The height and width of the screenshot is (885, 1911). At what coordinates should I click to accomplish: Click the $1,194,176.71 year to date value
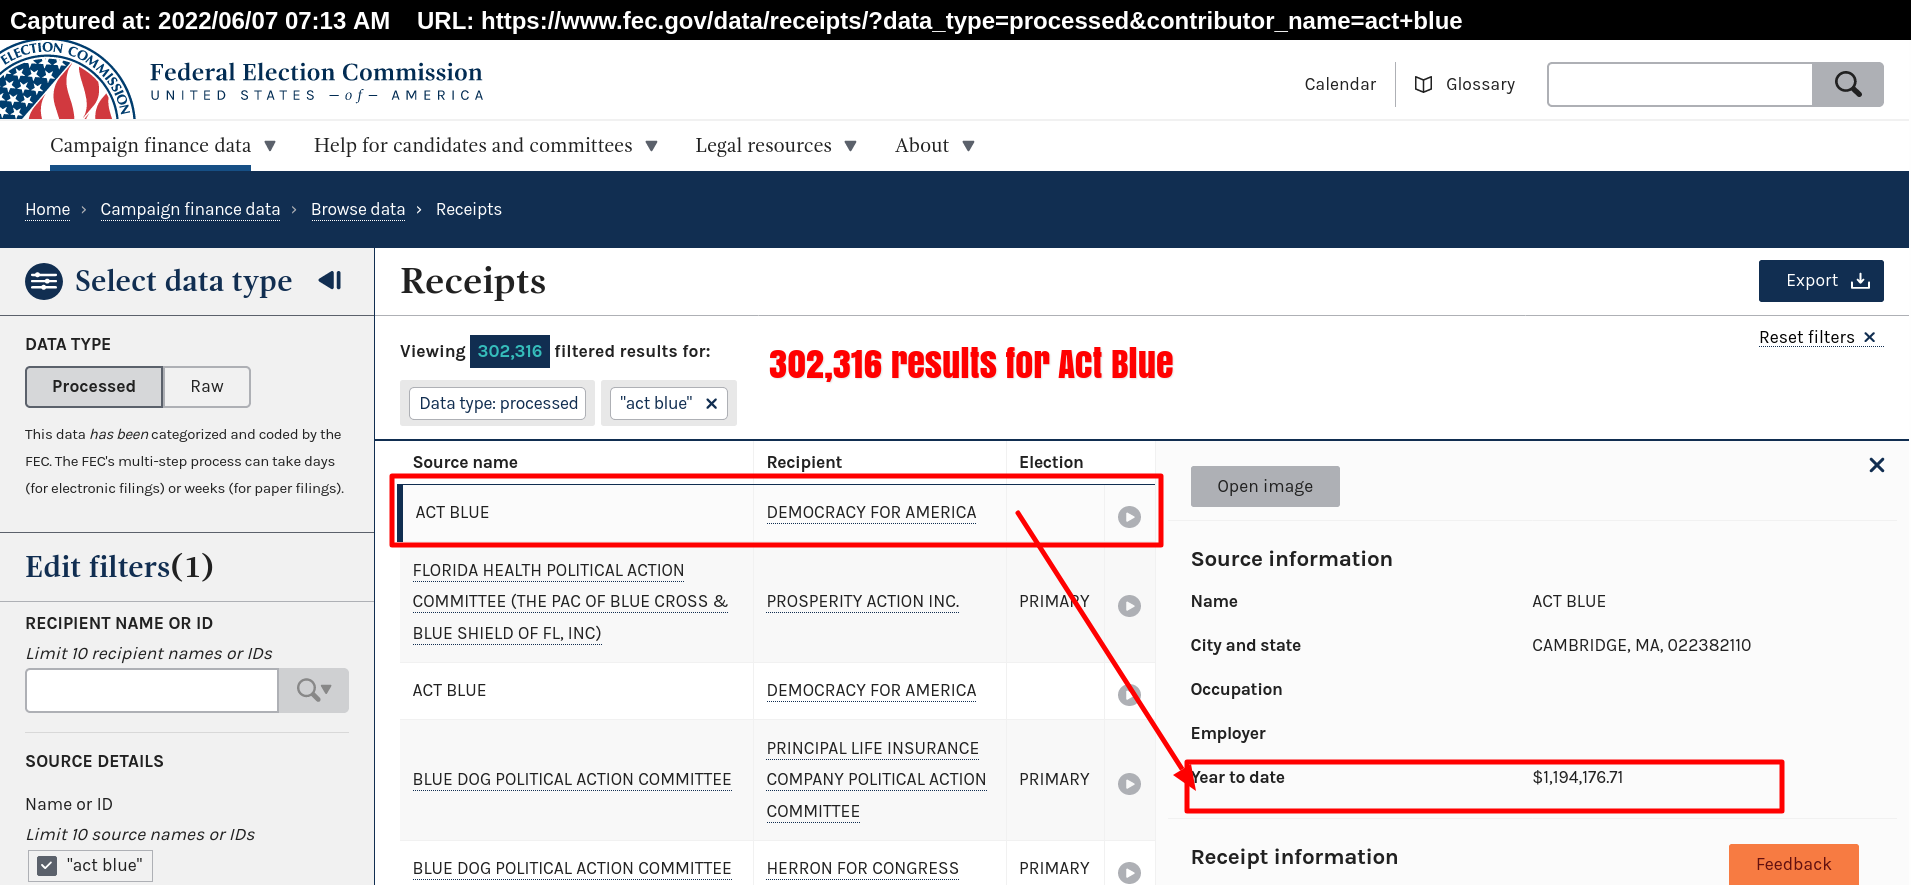tap(1578, 777)
